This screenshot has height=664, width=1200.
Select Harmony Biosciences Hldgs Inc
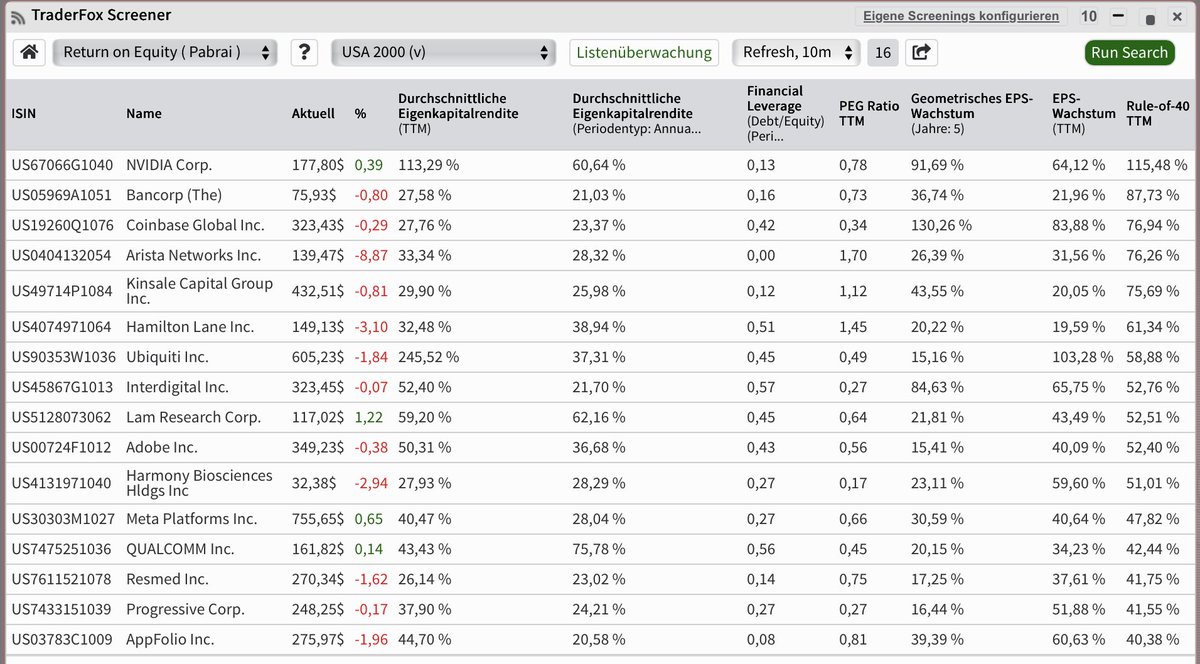click(x=199, y=483)
